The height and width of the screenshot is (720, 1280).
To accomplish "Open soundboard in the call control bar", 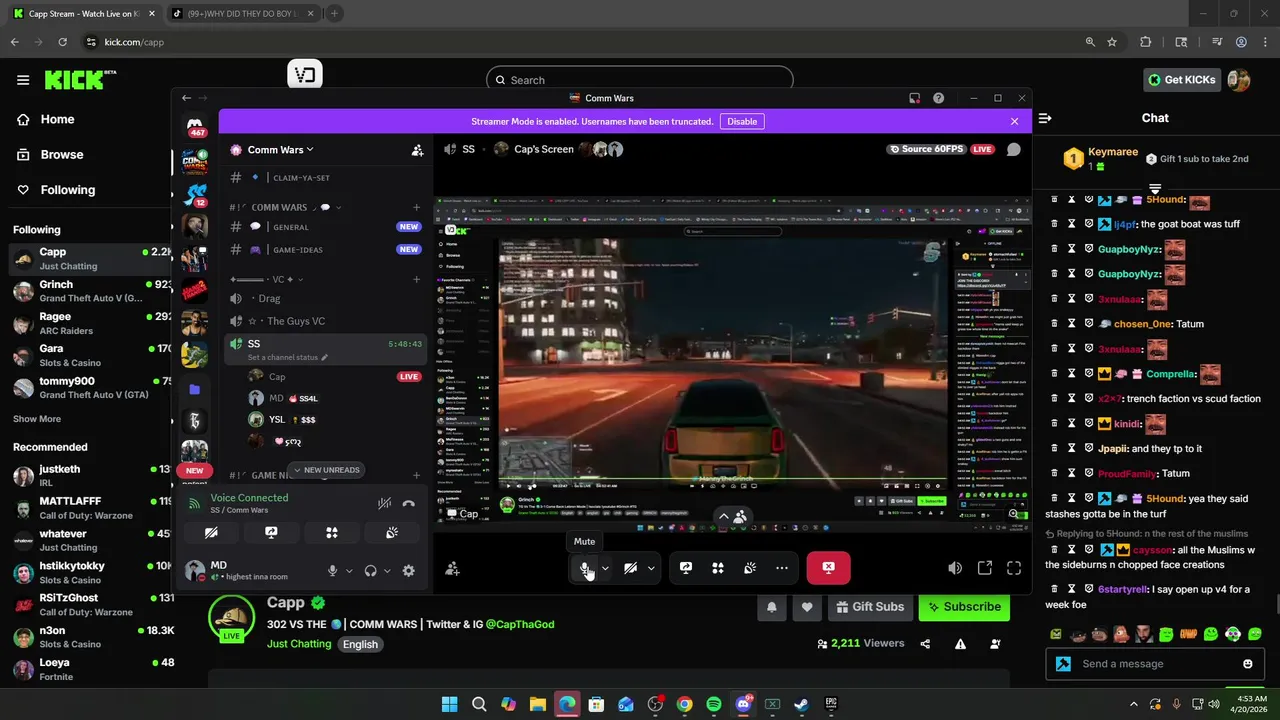I will 750,568.
